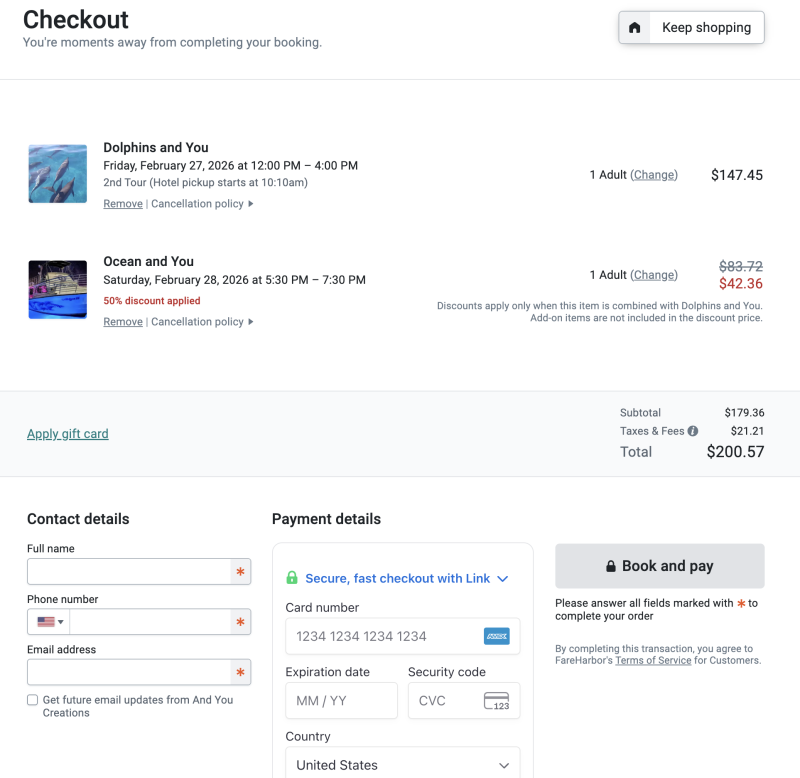800x778 pixels.
Task: Click the home icon on Keep shopping
Action: point(634,27)
